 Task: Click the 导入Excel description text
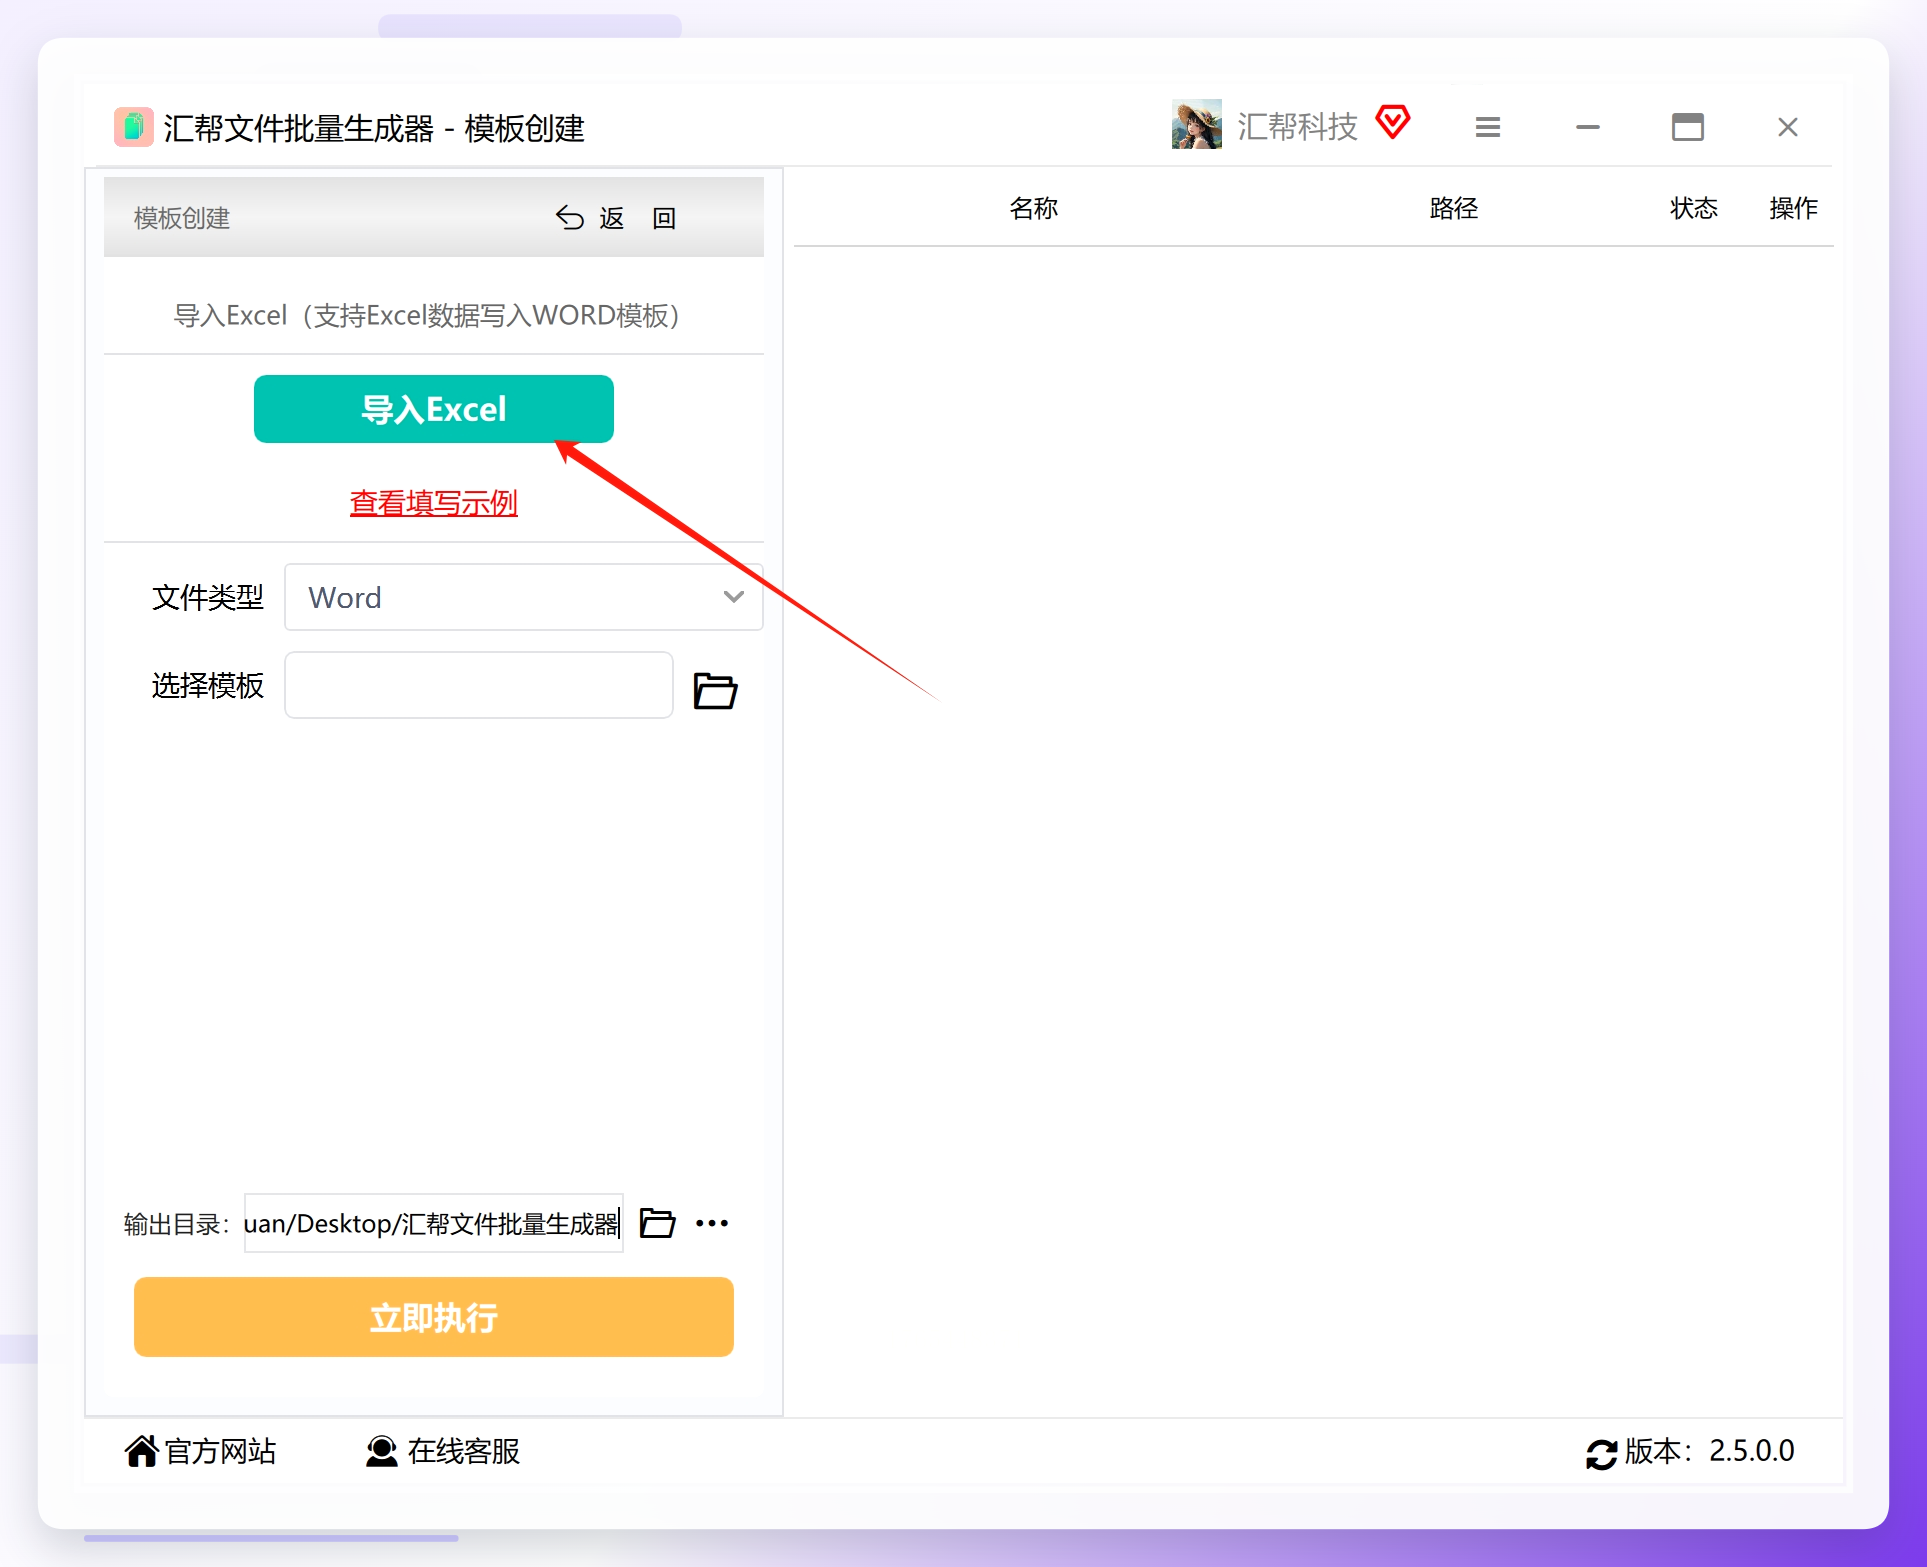[x=426, y=316]
